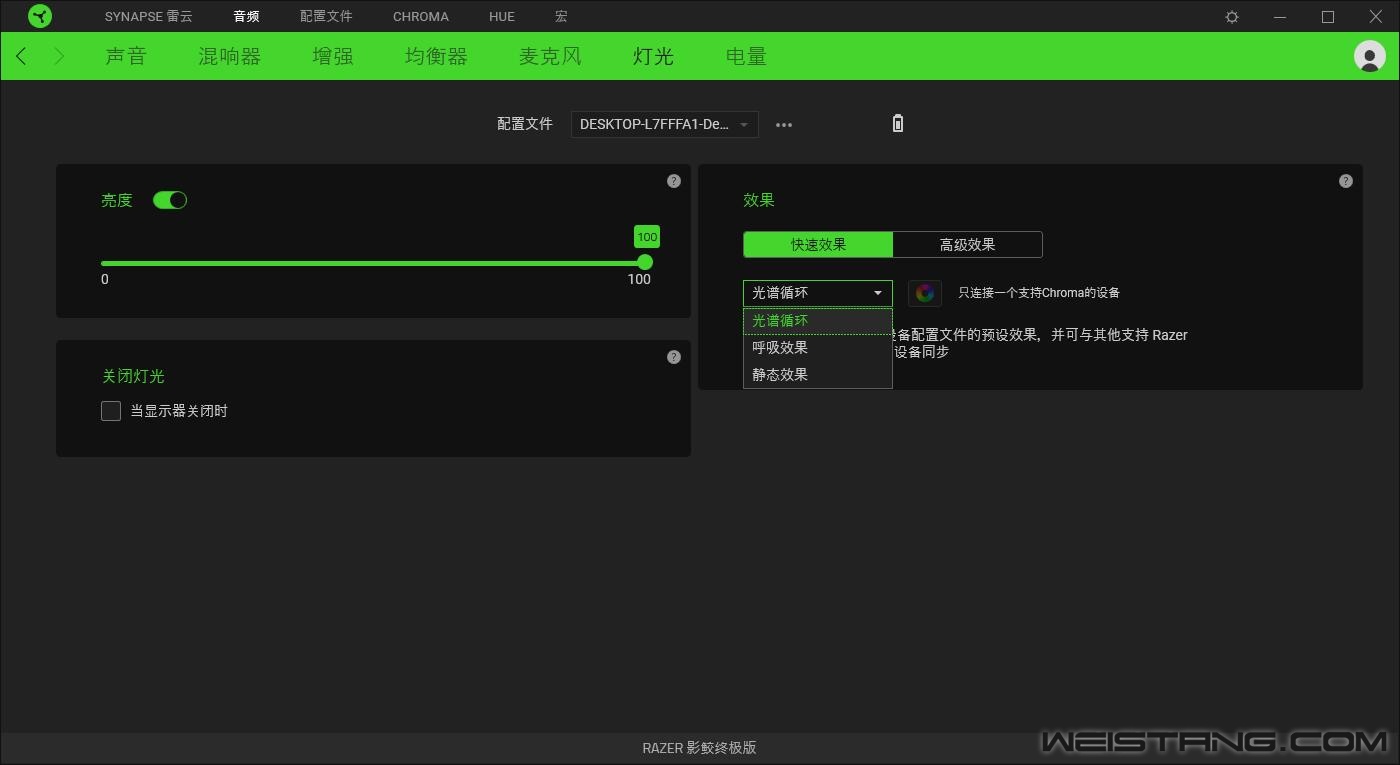Go to the 灯光 tab
This screenshot has width=1400, height=765.
pos(653,56)
